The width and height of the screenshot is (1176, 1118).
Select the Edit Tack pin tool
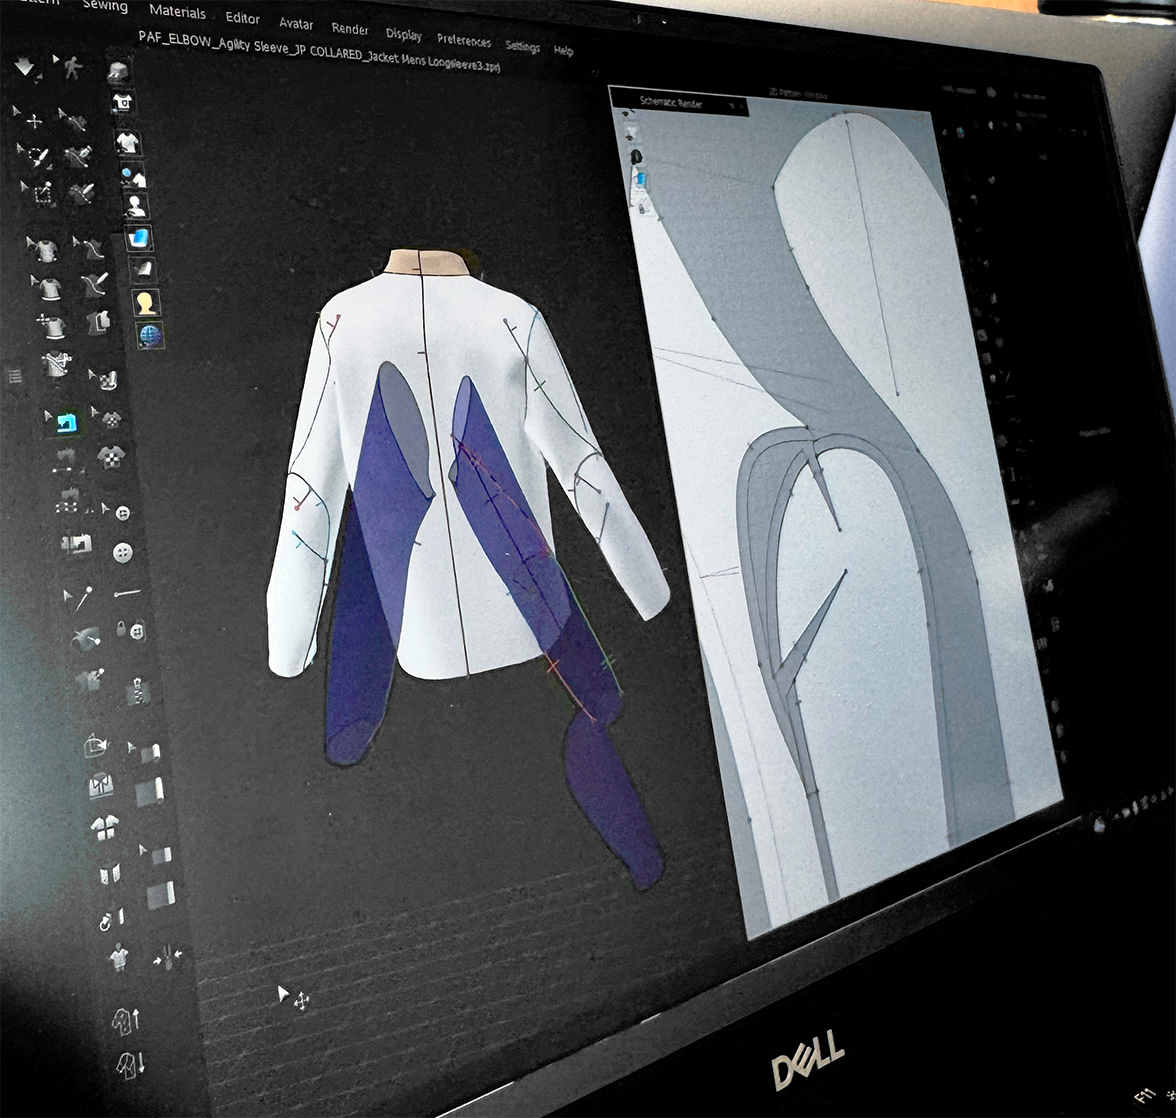click(82, 598)
